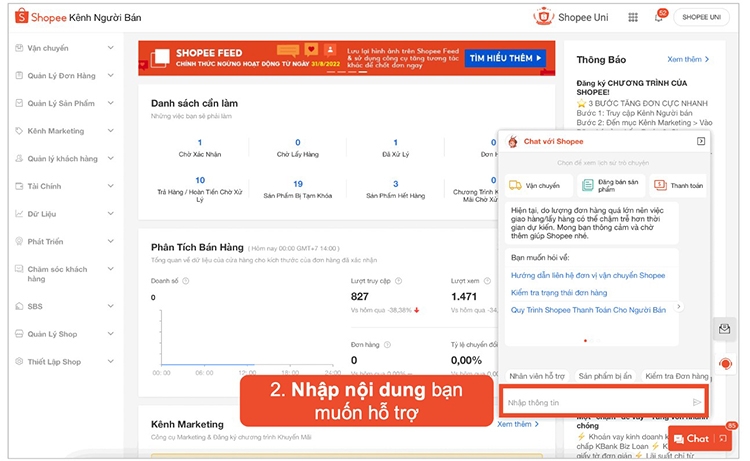The height and width of the screenshot is (461, 750).
Task: Click Sản Phẩm Bị Tạm Khóa count
Action: pyautogui.click(x=298, y=184)
